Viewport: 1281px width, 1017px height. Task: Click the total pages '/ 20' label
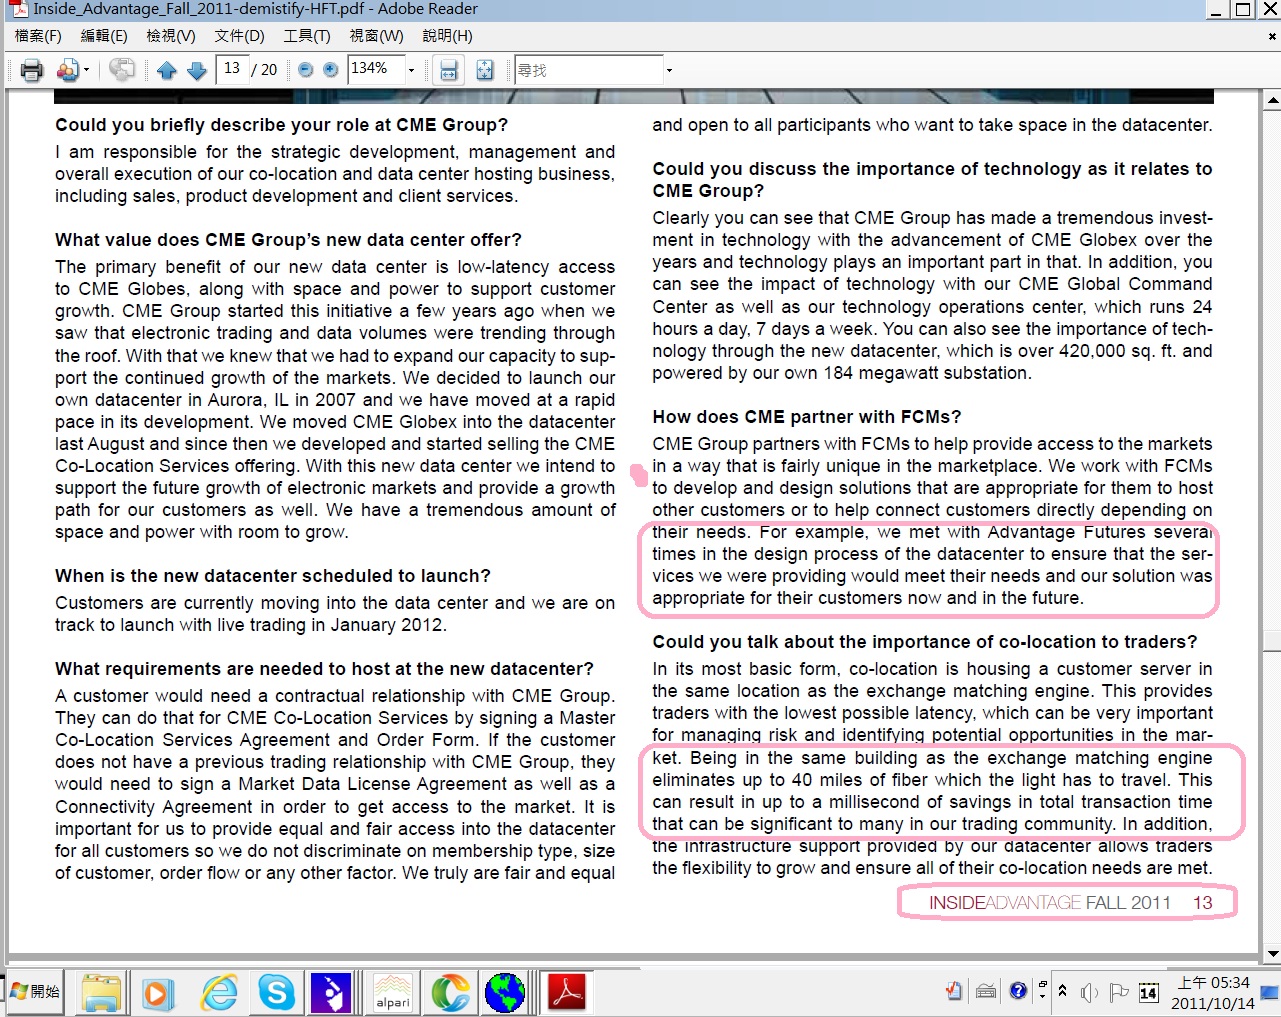[265, 70]
